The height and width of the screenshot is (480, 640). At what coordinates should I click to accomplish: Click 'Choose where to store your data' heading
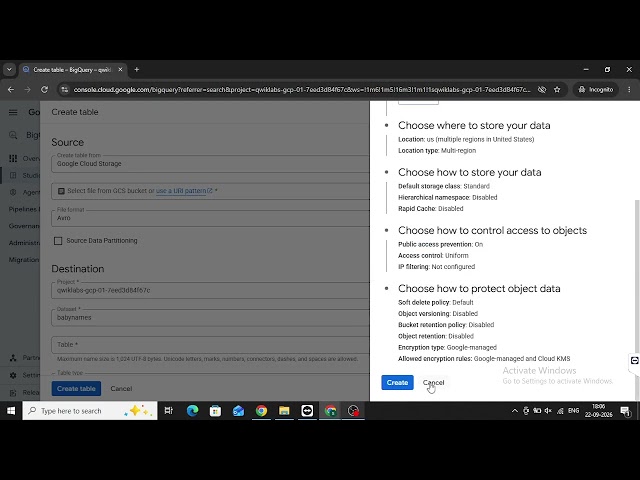pyautogui.click(x=474, y=125)
